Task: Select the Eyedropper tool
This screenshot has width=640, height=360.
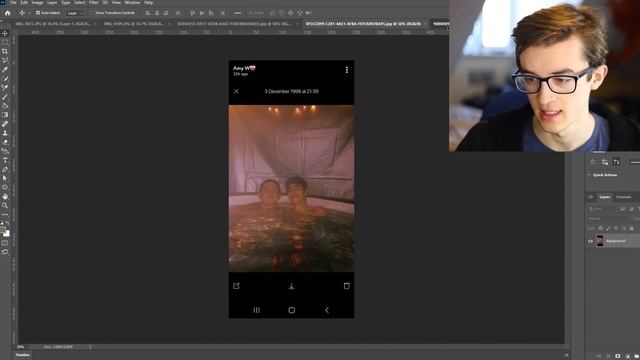Action: point(5,69)
